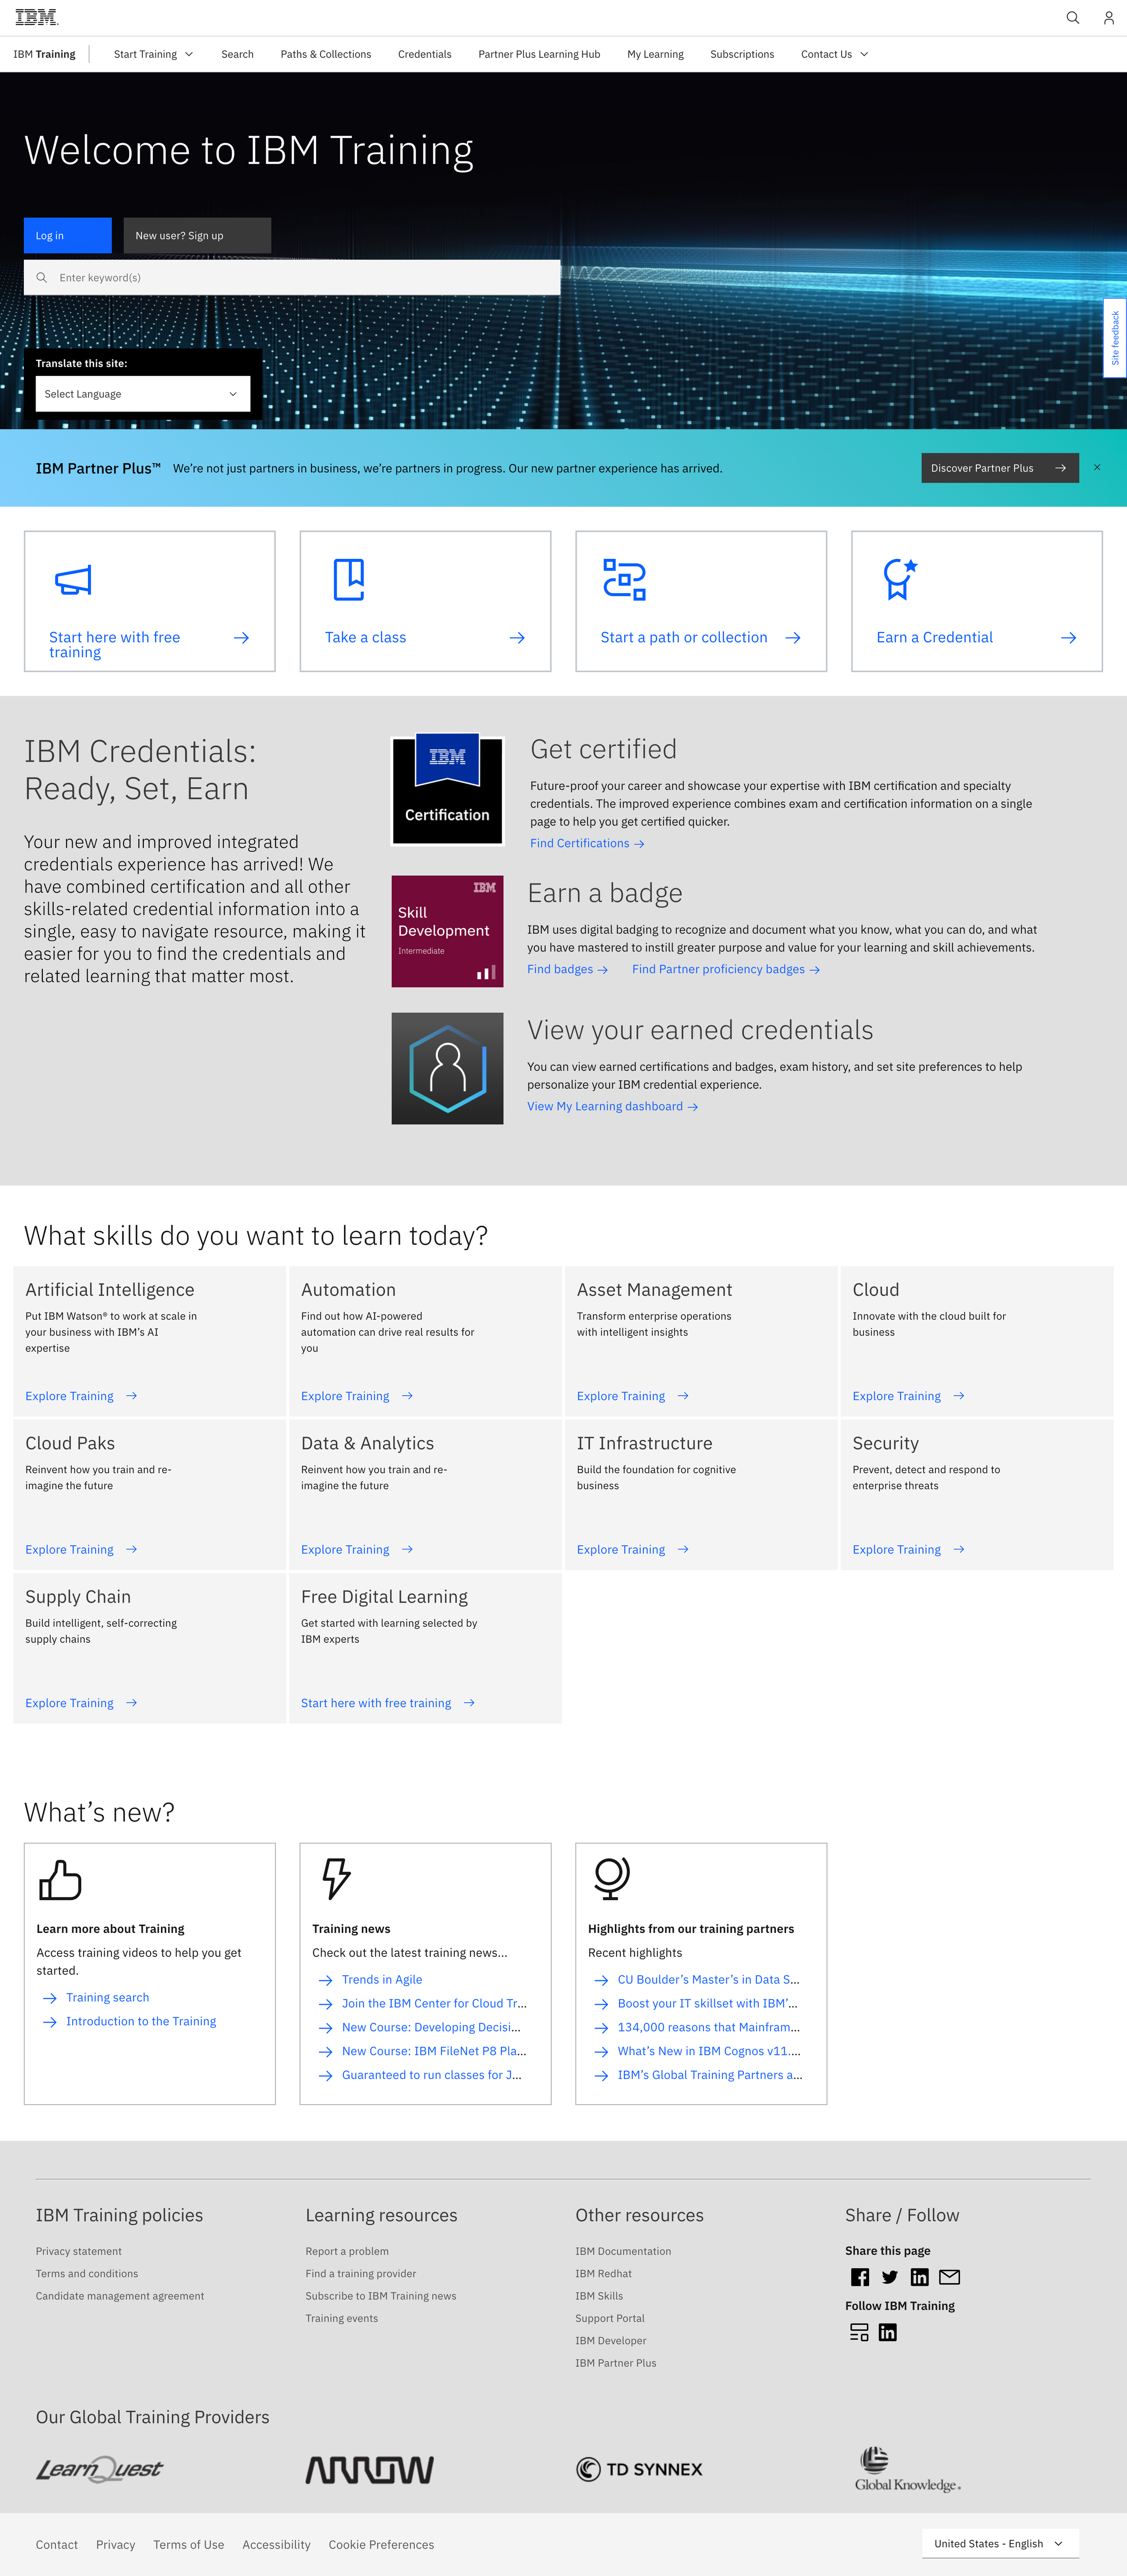This screenshot has height=2576, width=1127.
Task: Click Report a problem footer link
Action: click(x=347, y=2251)
